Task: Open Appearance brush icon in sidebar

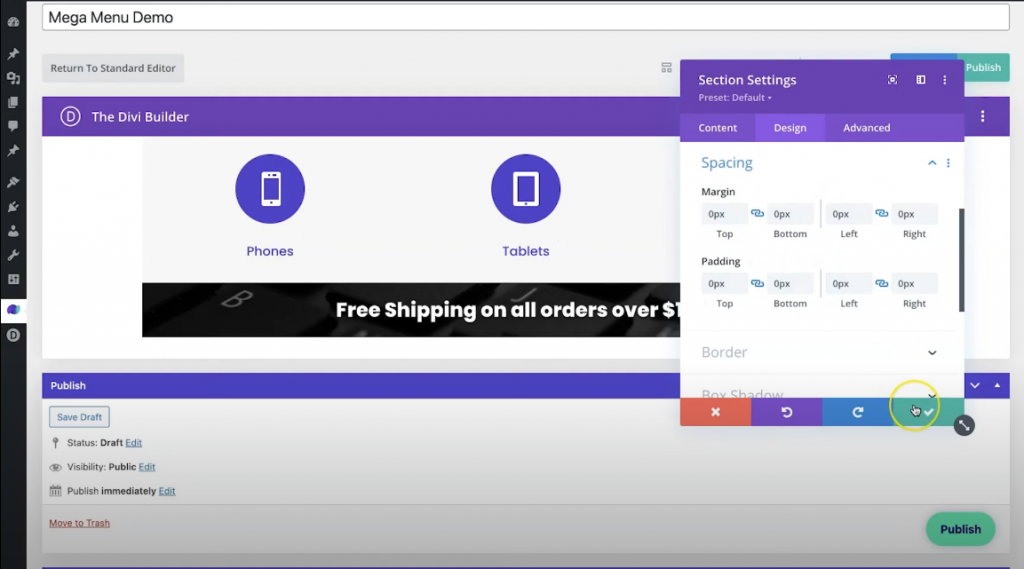Action: point(13,182)
